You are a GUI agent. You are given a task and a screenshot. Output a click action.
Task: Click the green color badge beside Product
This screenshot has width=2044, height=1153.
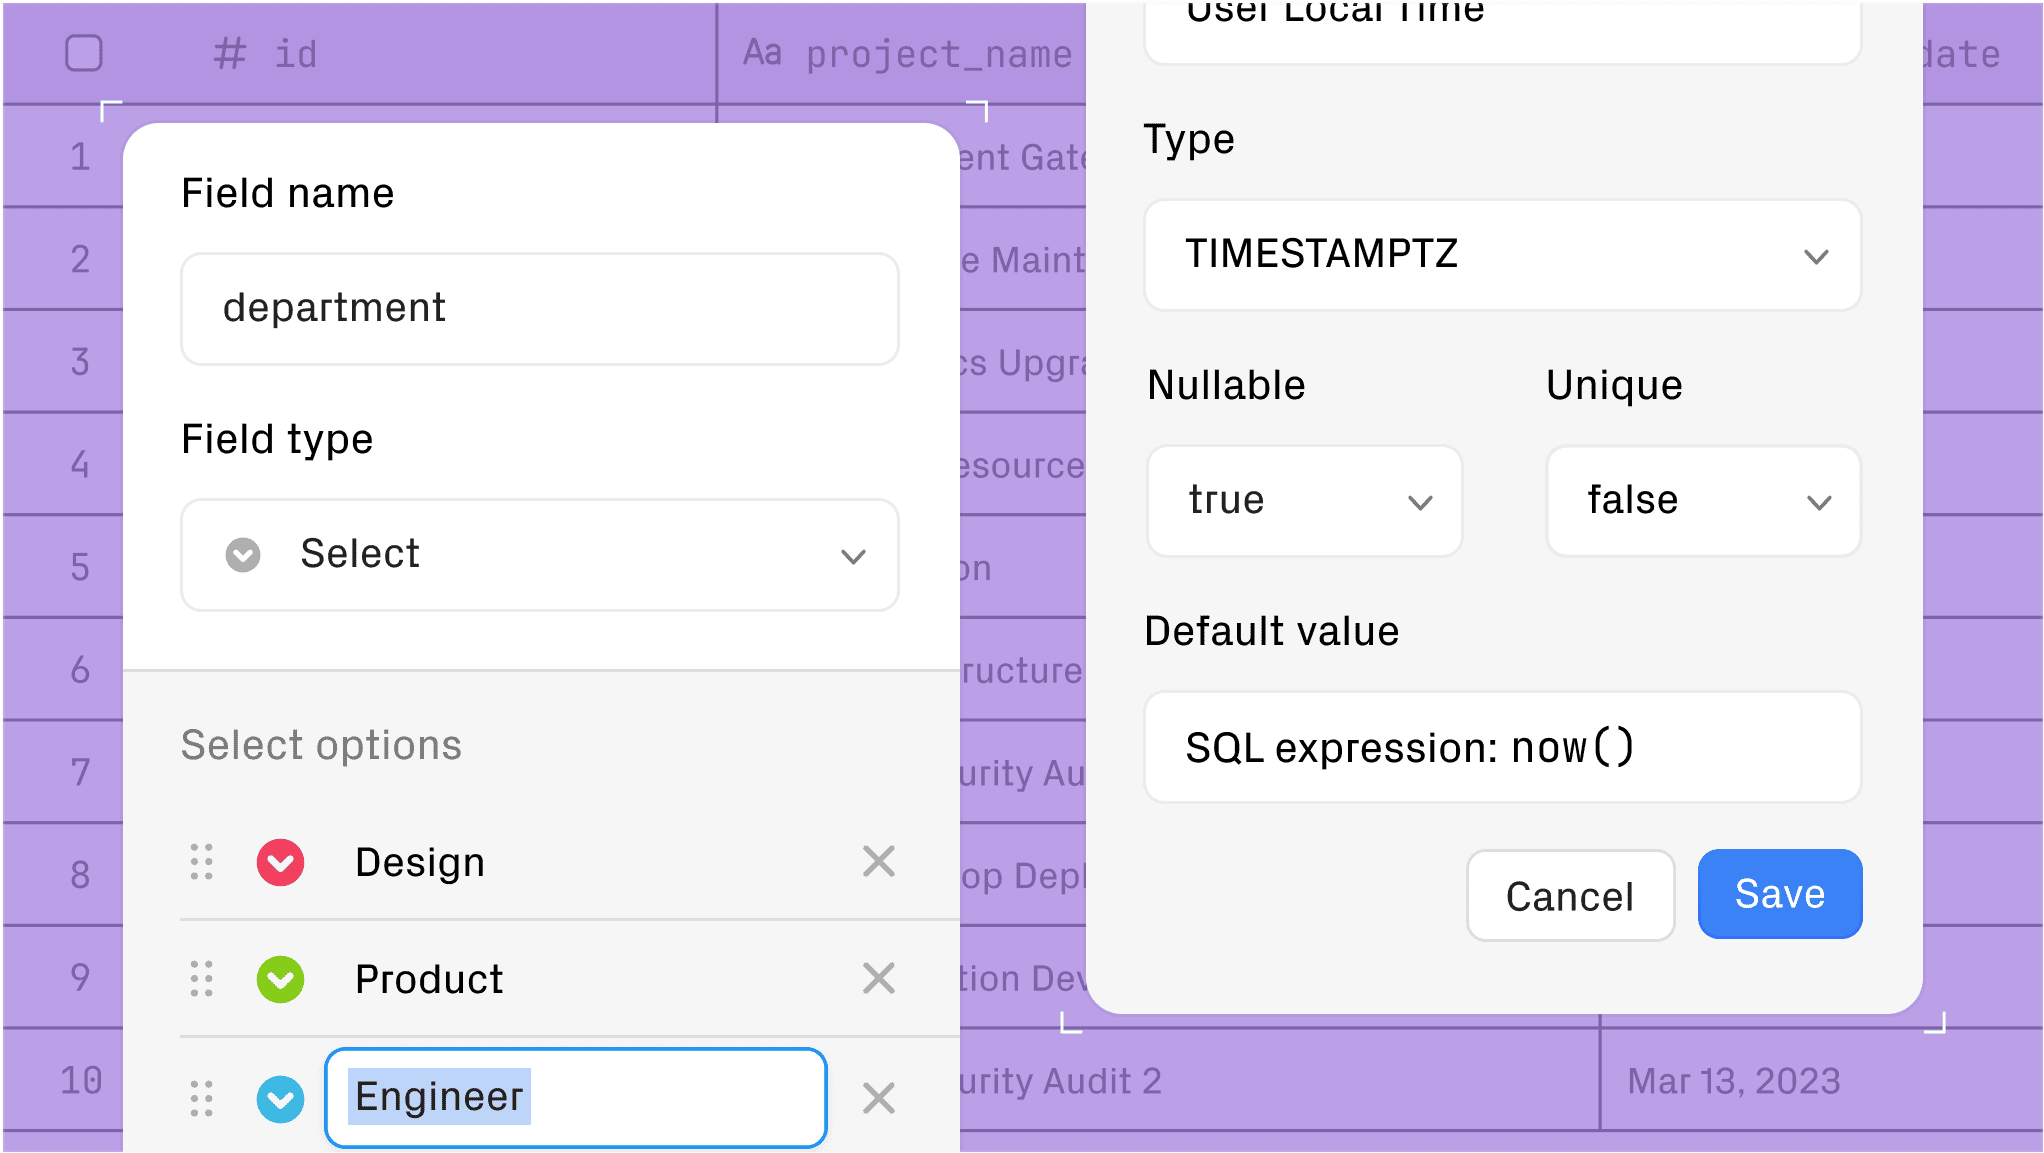click(x=280, y=980)
